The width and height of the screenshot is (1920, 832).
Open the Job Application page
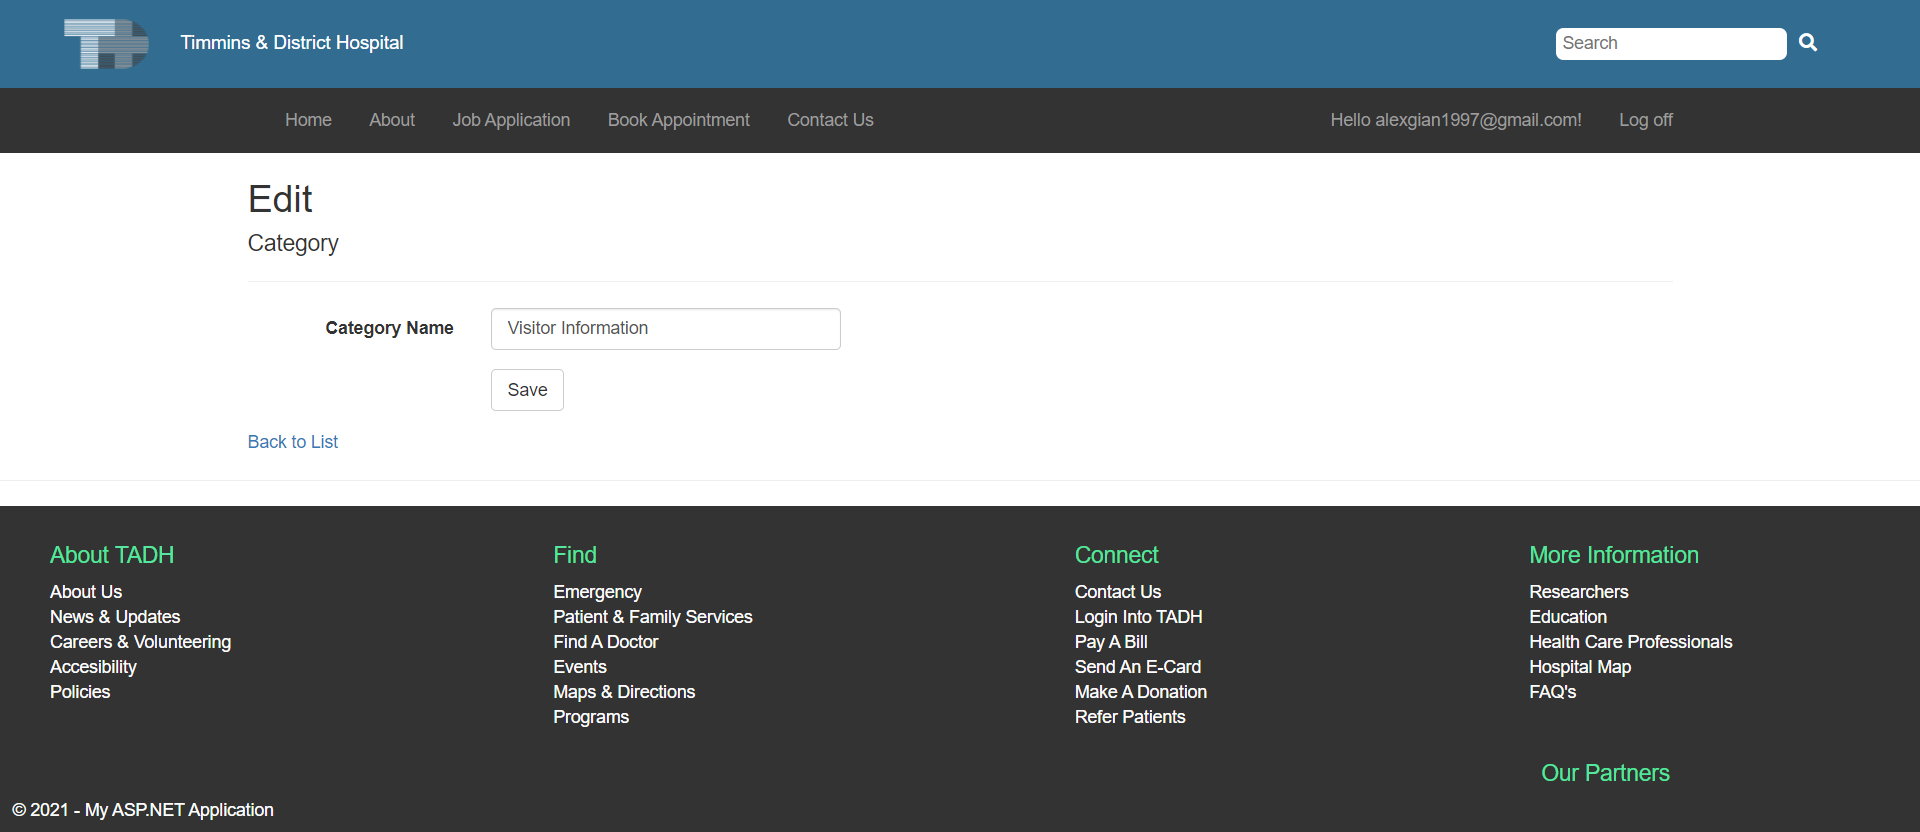(x=511, y=120)
